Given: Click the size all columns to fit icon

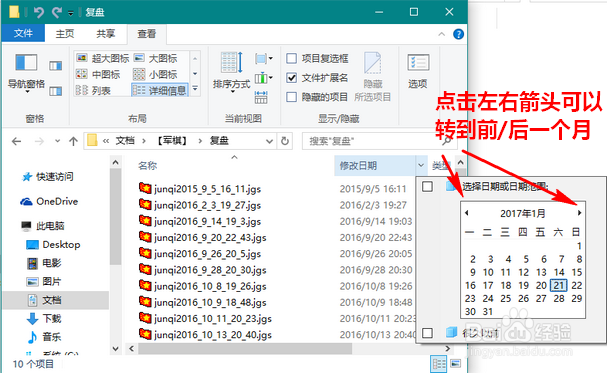Looking at the screenshot, I should tap(261, 97).
